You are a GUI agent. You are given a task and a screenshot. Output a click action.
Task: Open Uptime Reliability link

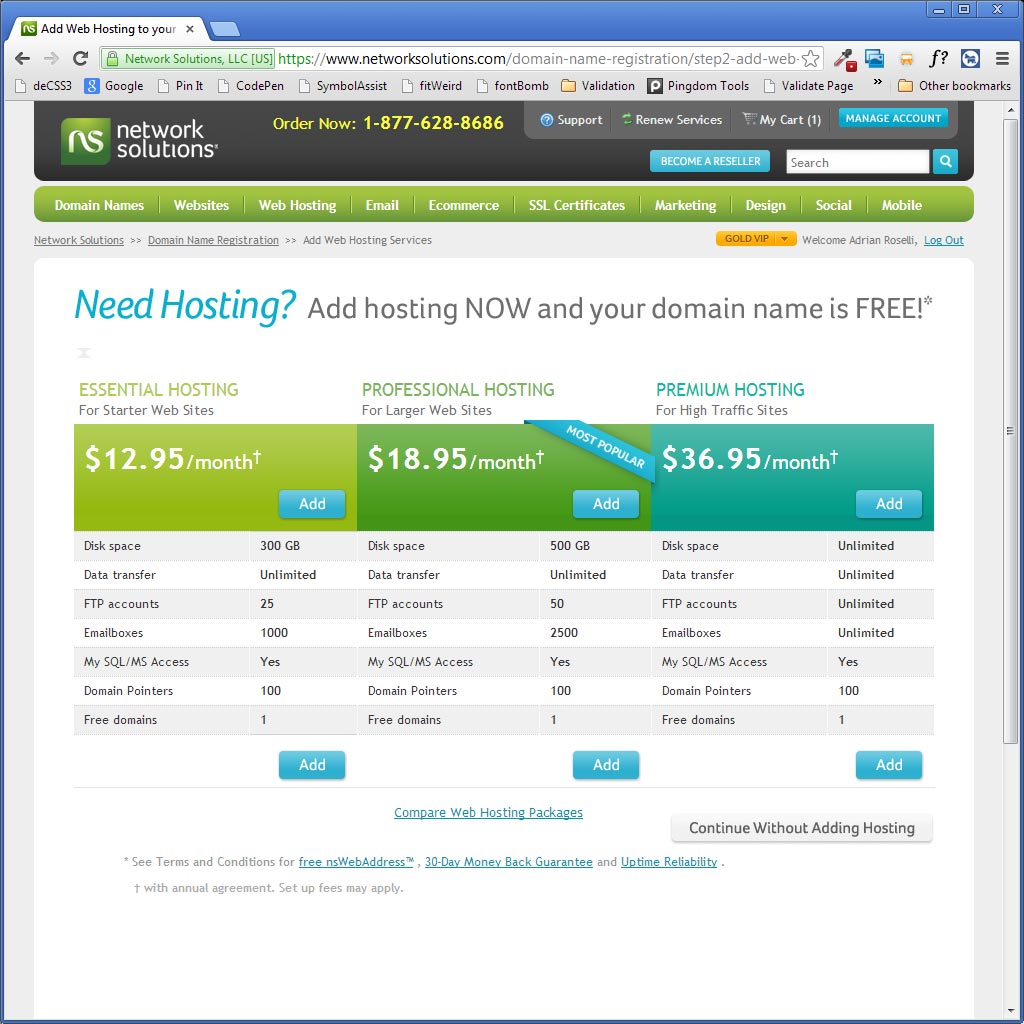click(x=669, y=862)
